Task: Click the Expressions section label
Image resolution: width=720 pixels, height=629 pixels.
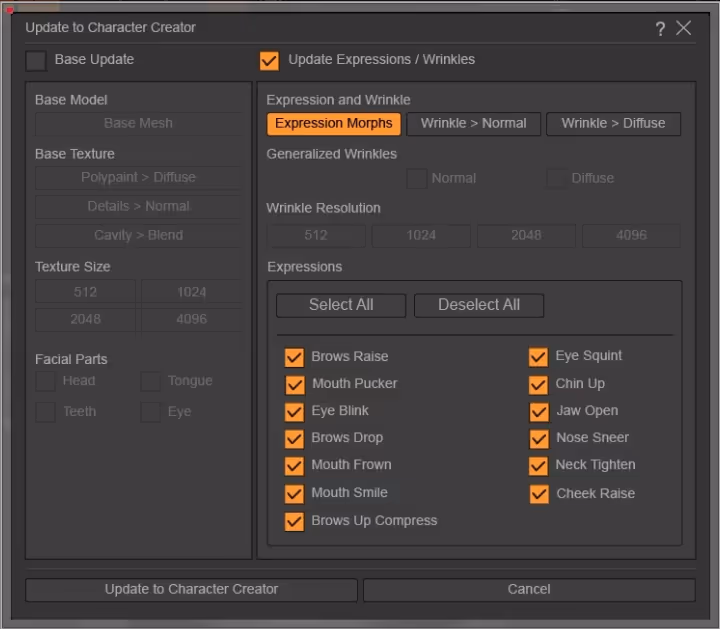Action: point(304,267)
